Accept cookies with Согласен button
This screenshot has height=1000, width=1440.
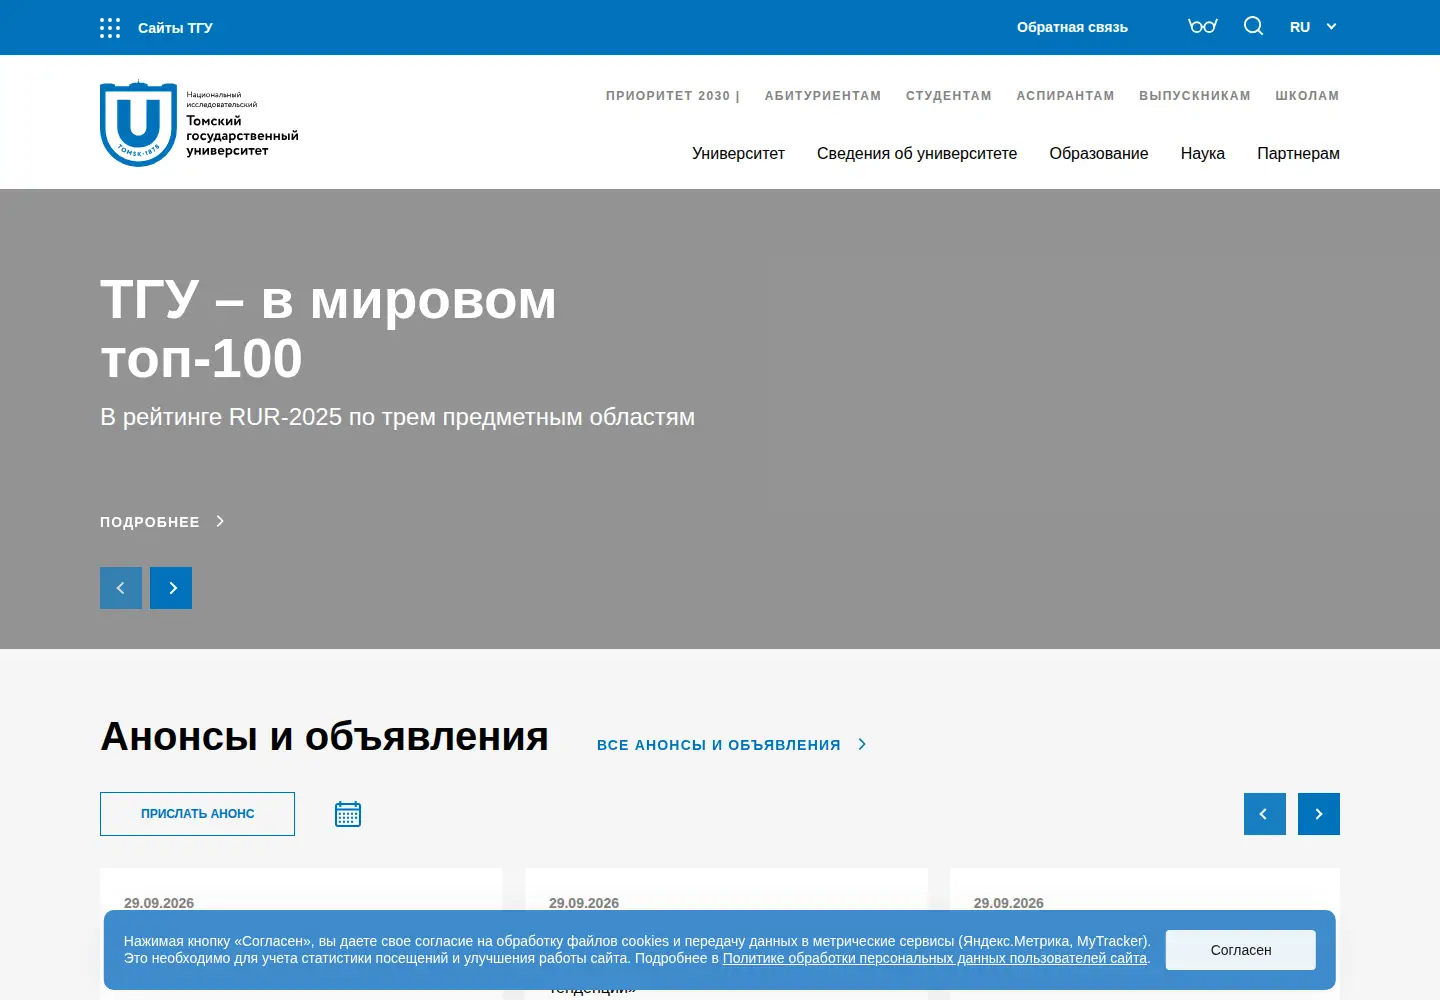click(1241, 950)
